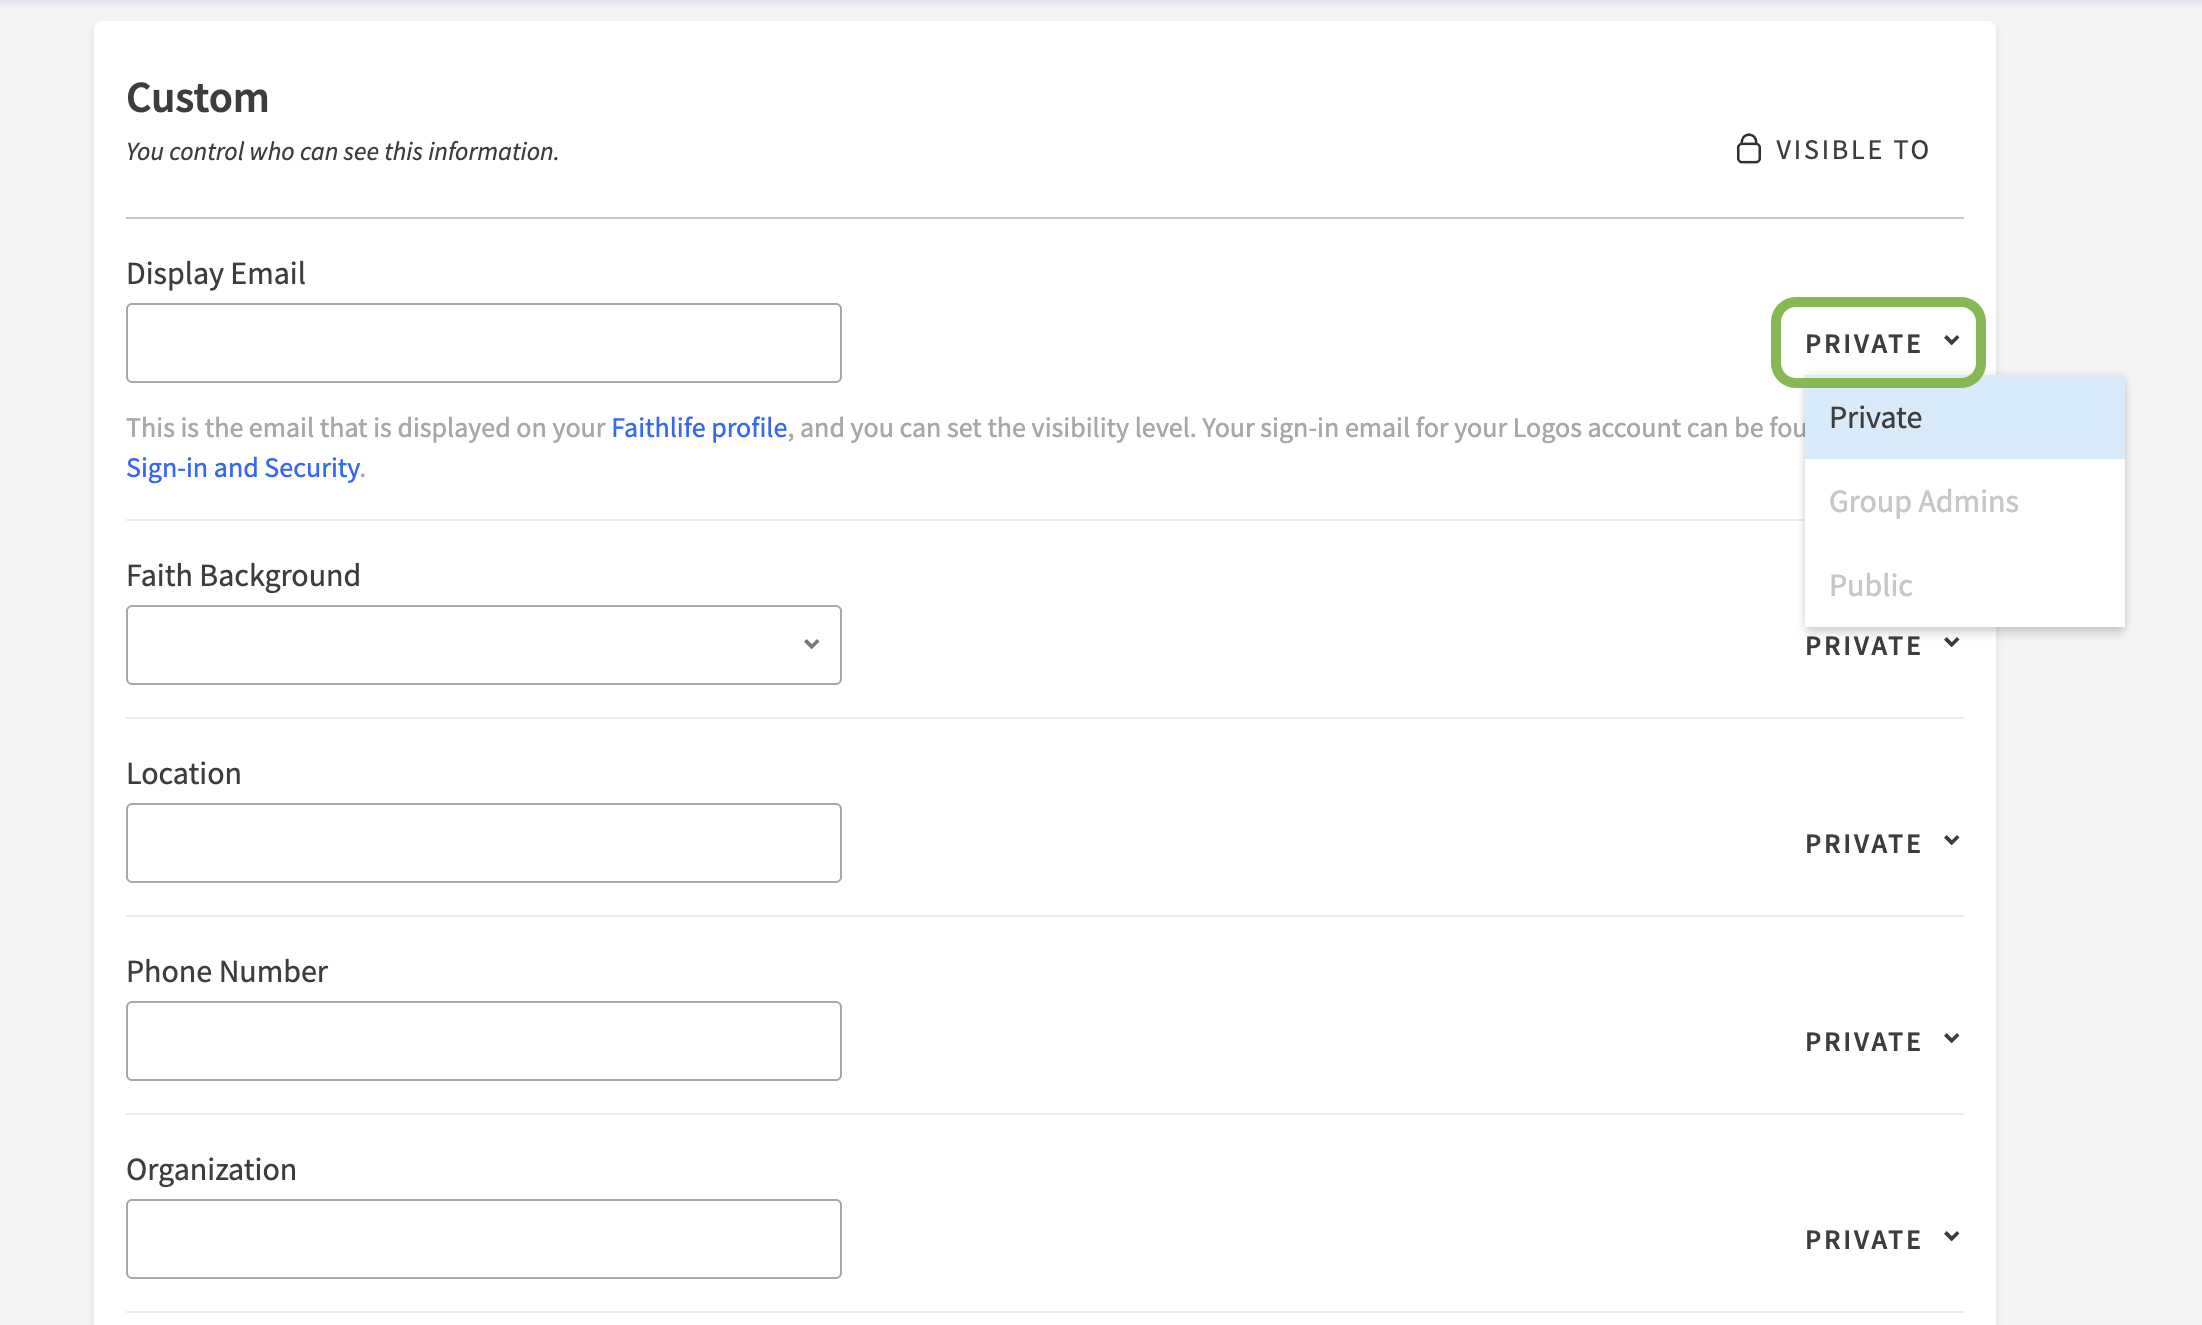Choose Group Admins in visibility menu
Viewport: 2202px width, 1325px height.
pyautogui.click(x=1964, y=501)
